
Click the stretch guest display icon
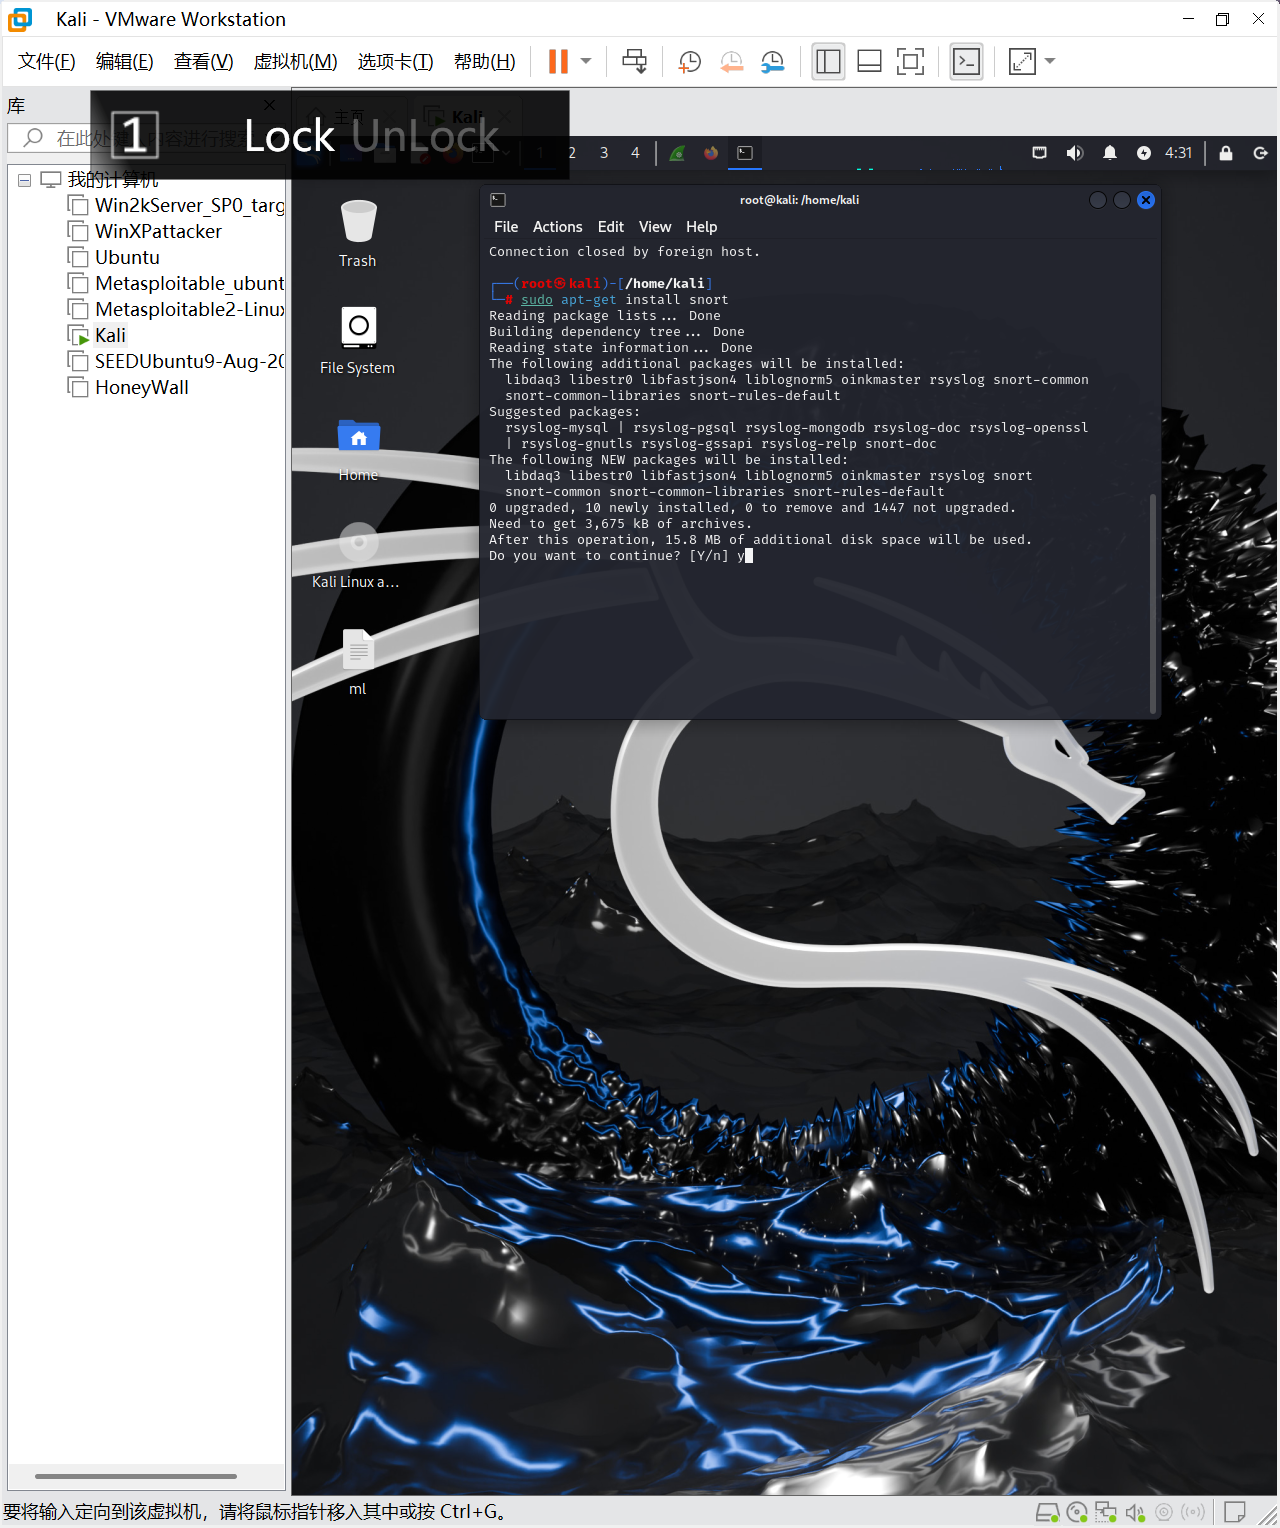click(1022, 62)
